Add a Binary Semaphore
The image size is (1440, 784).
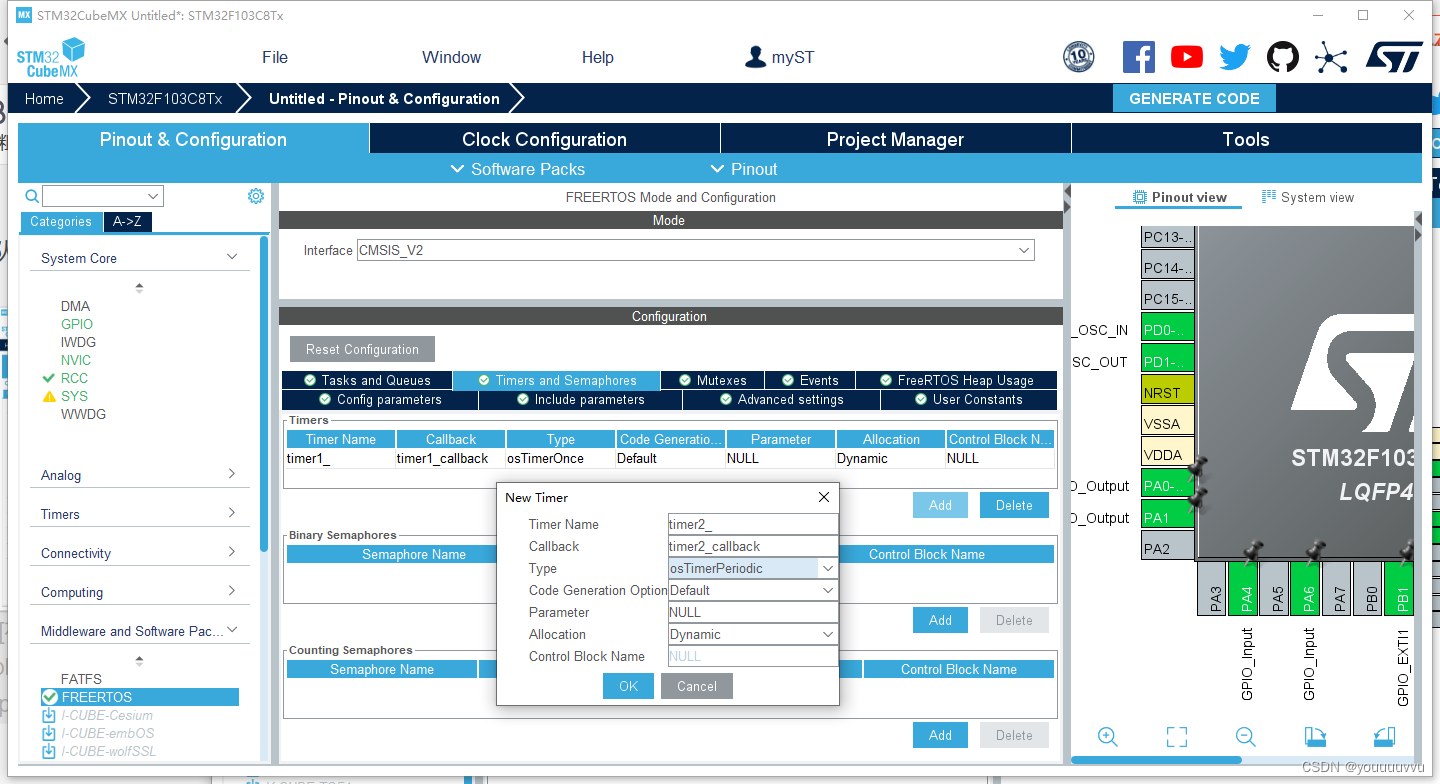(940, 620)
